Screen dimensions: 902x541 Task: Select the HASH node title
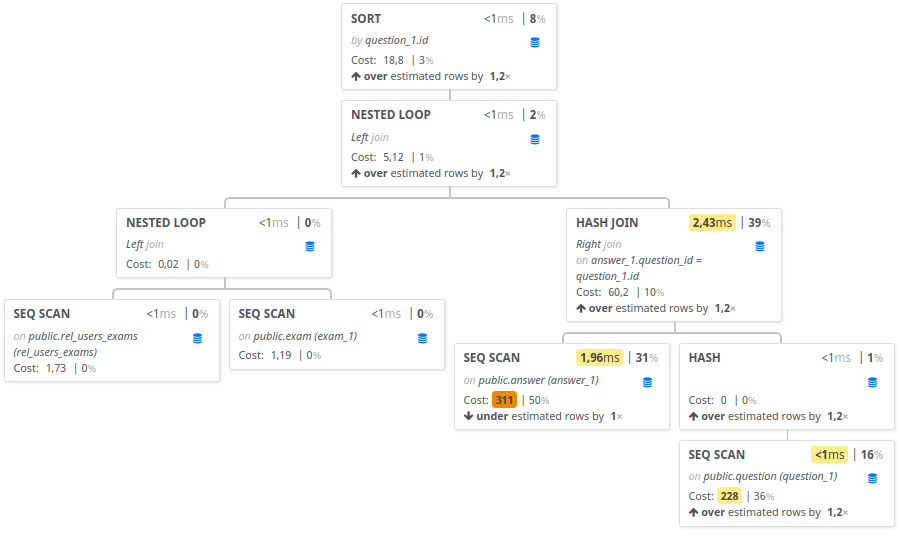[704, 358]
